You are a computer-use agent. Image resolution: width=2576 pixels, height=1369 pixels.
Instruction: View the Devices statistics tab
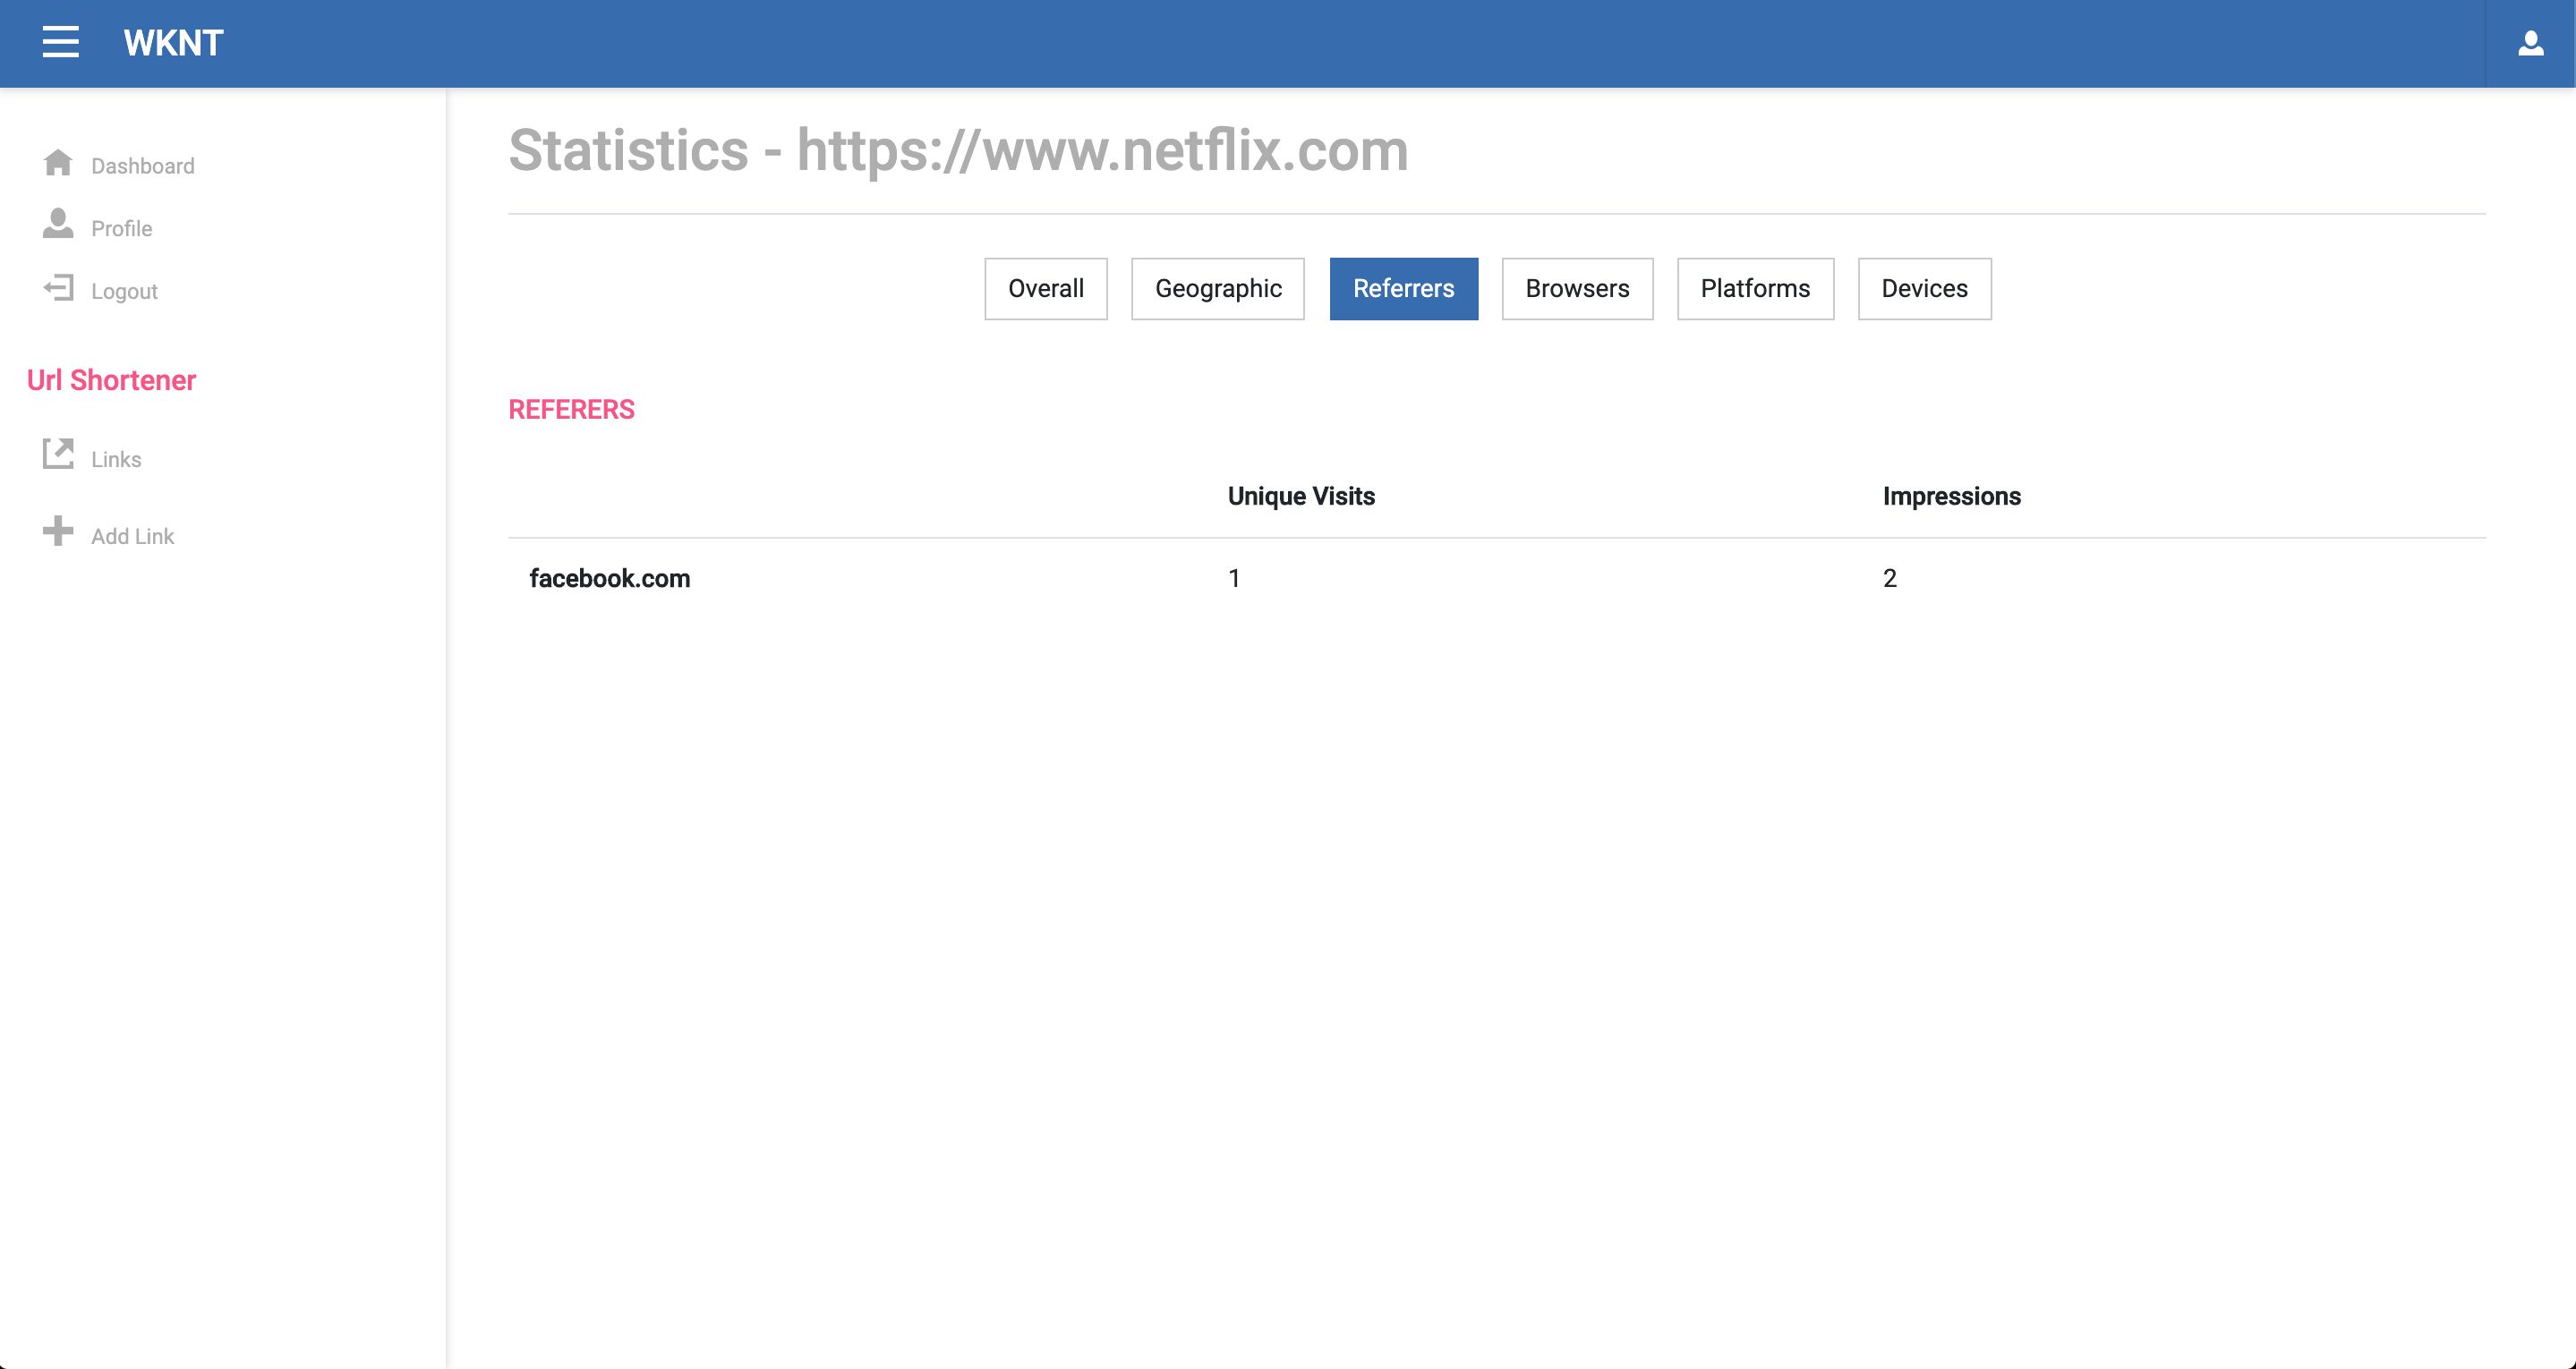pos(1923,289)
